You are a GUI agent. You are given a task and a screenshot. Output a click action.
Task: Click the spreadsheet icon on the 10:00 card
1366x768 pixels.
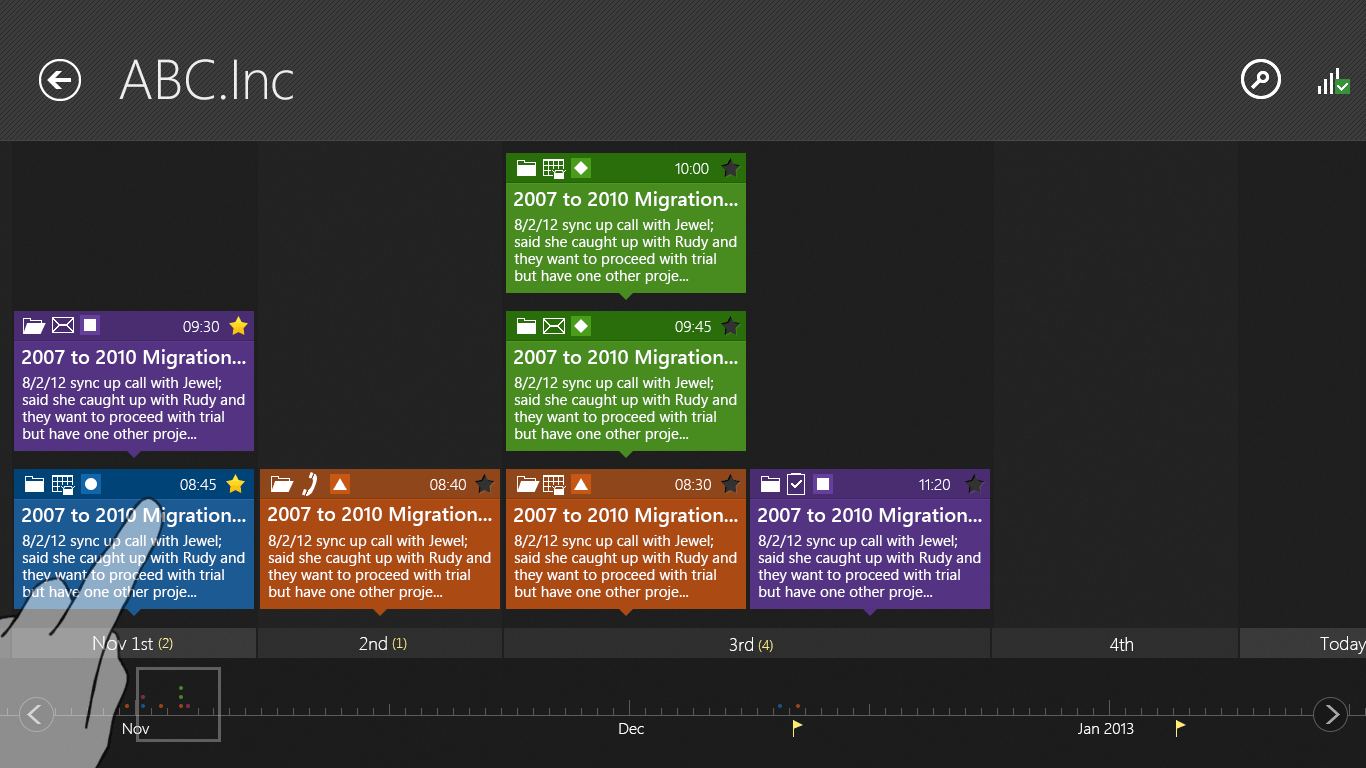(553, 168)
